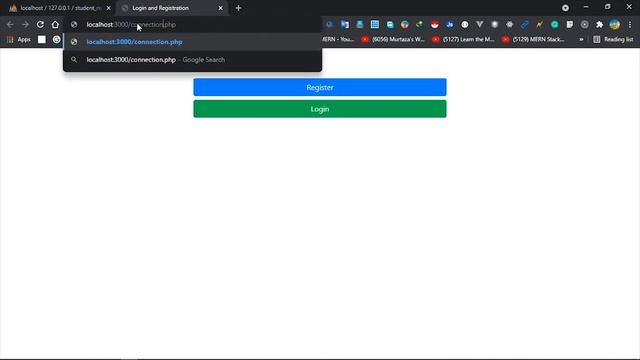The image size is (640, 360).
Task: Open the Chrome profile avatar
Action: tap(615, 24)
